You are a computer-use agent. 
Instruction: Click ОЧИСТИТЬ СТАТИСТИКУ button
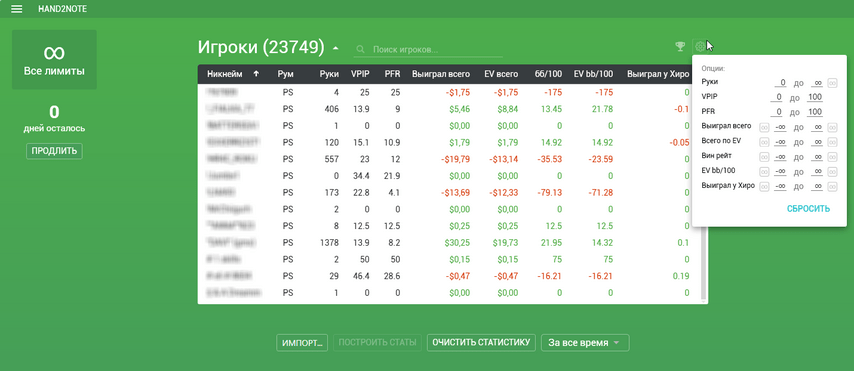481,343
